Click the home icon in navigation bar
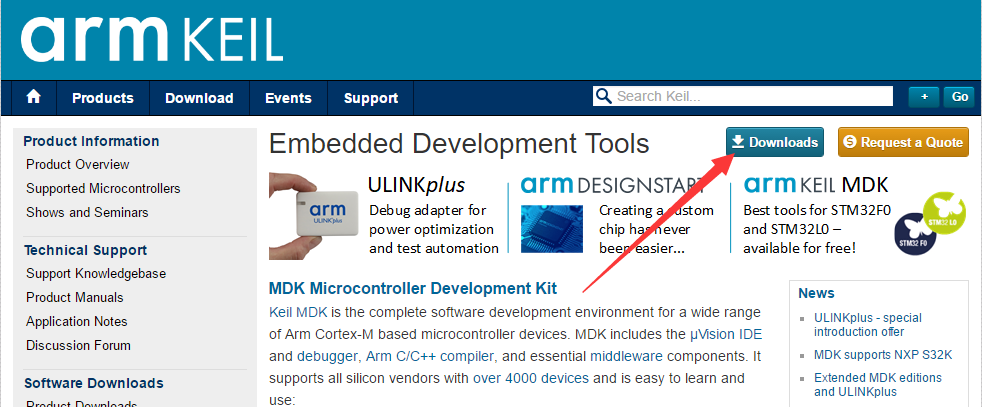982x407 pixels. tap(33, 97)
